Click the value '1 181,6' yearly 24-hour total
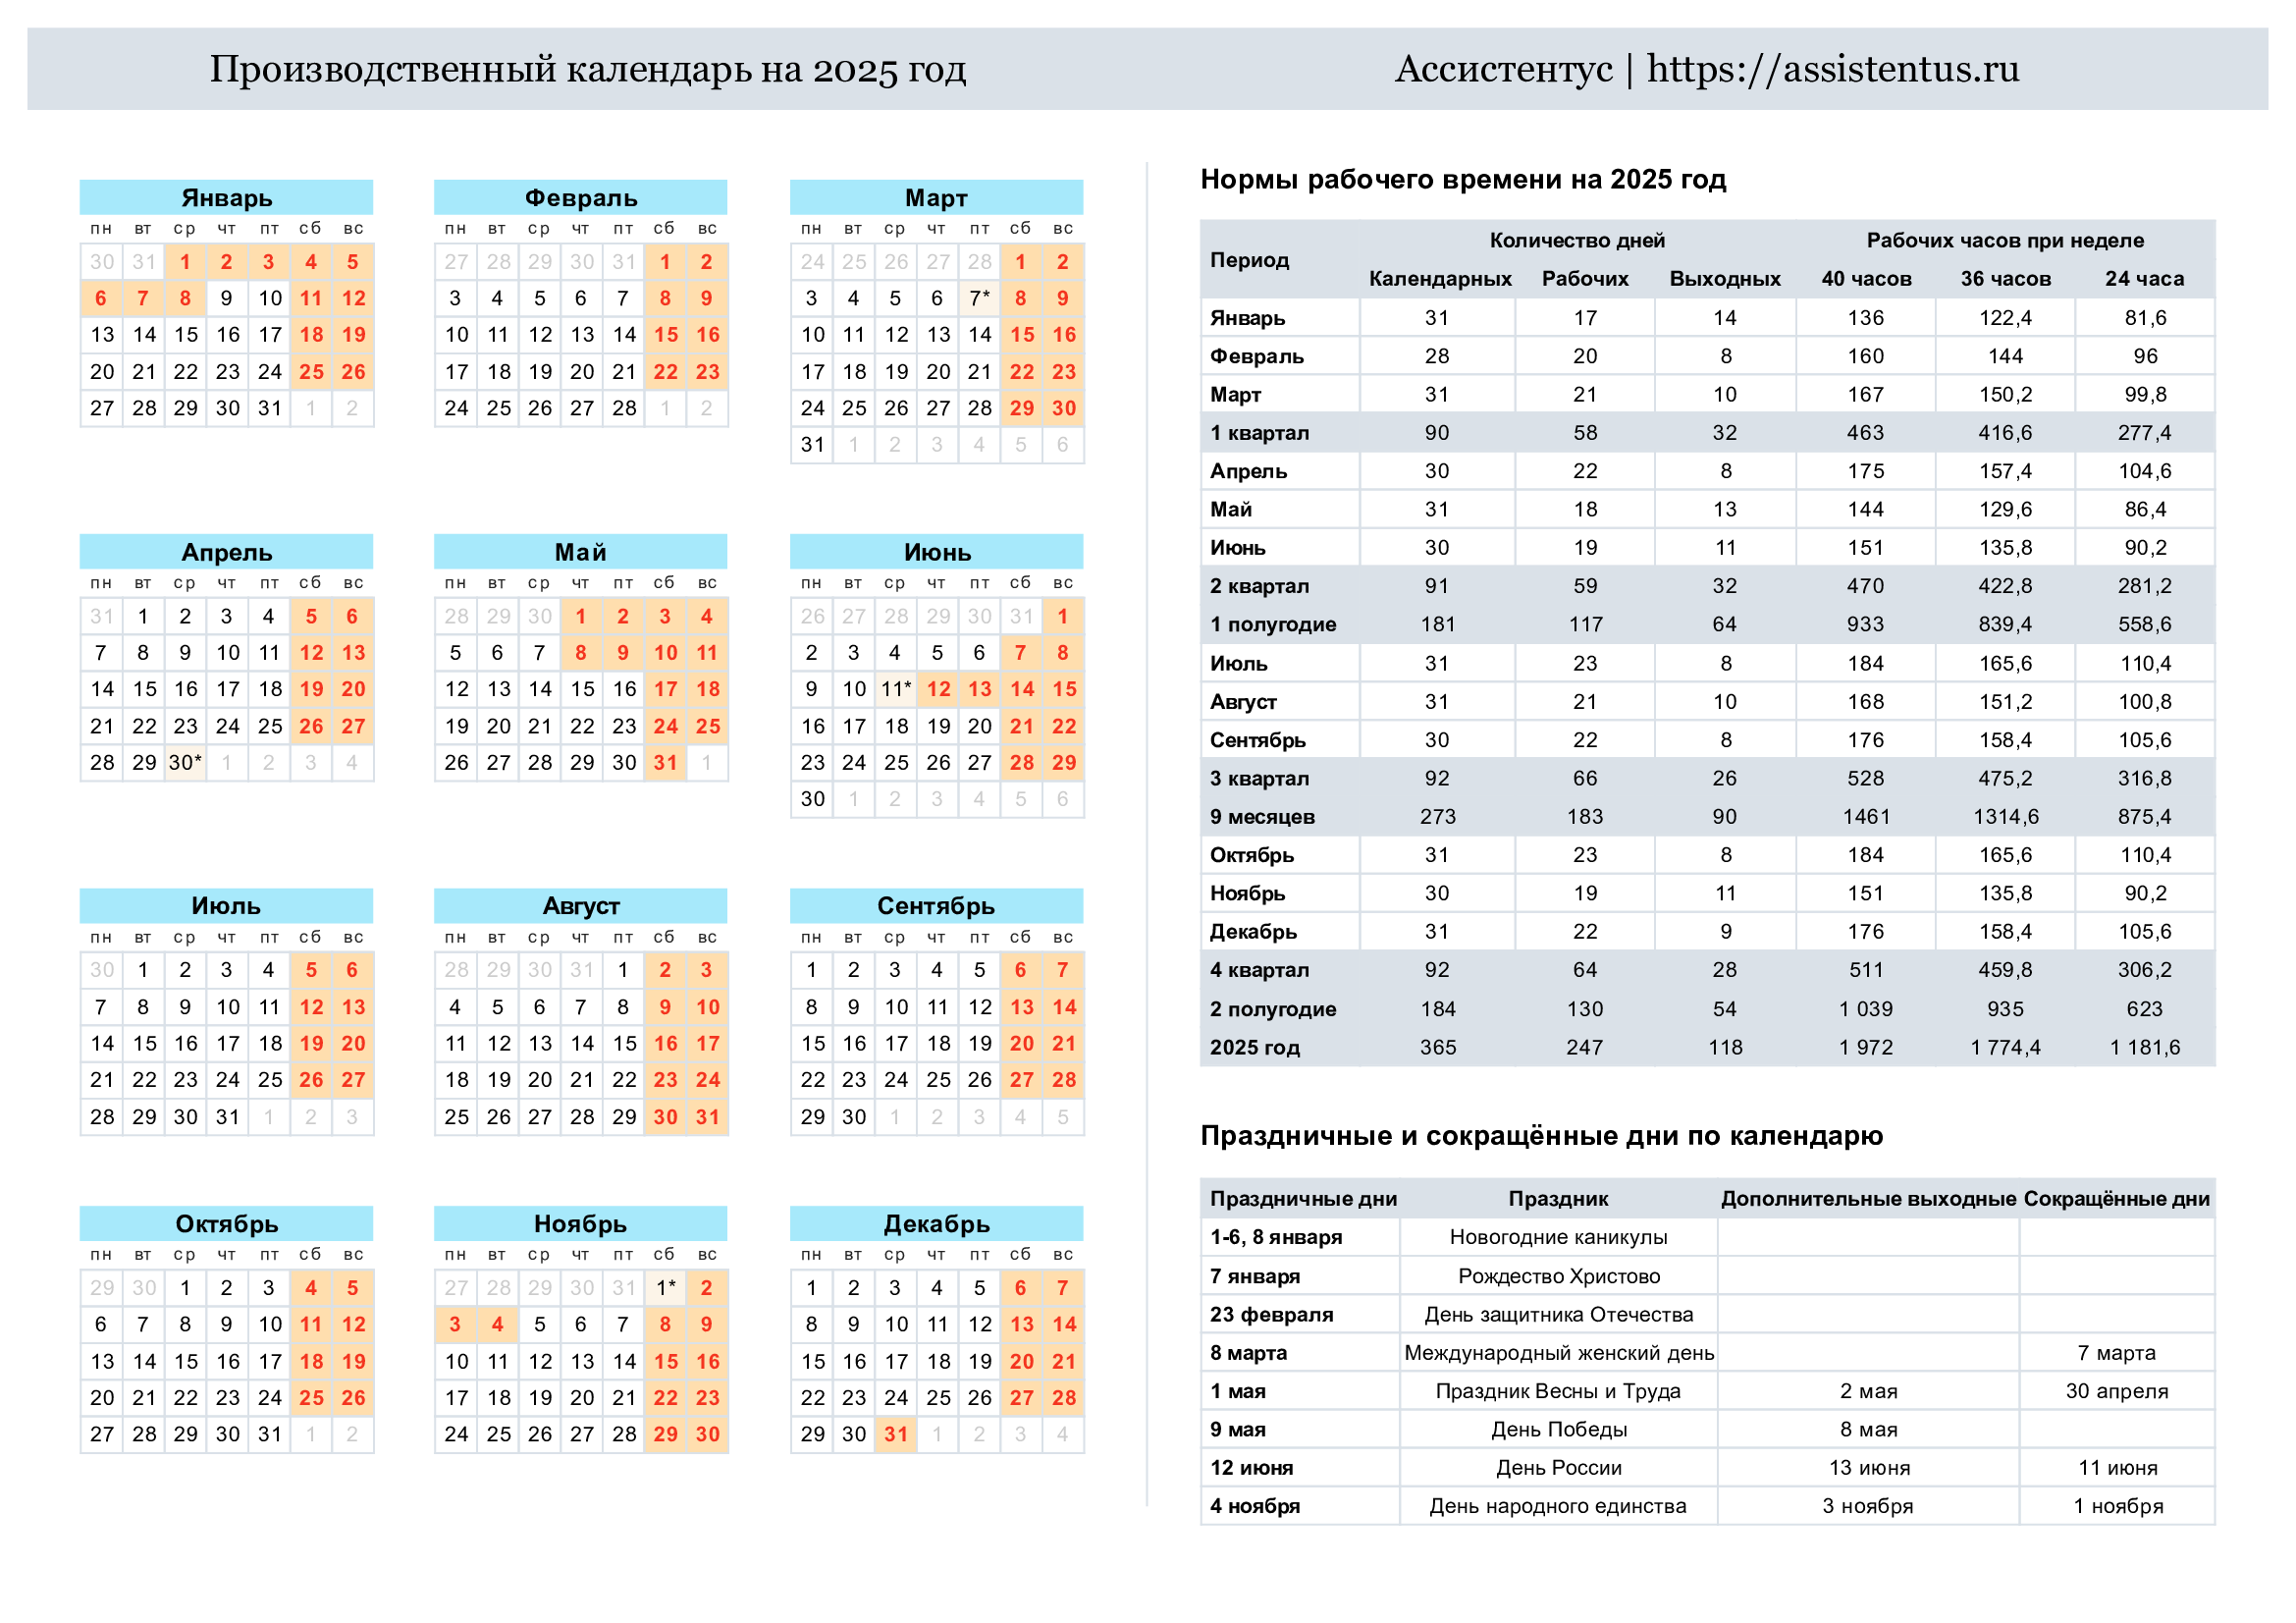The height and width of the screenshot is (1623, 2296). [2144, 1047]
